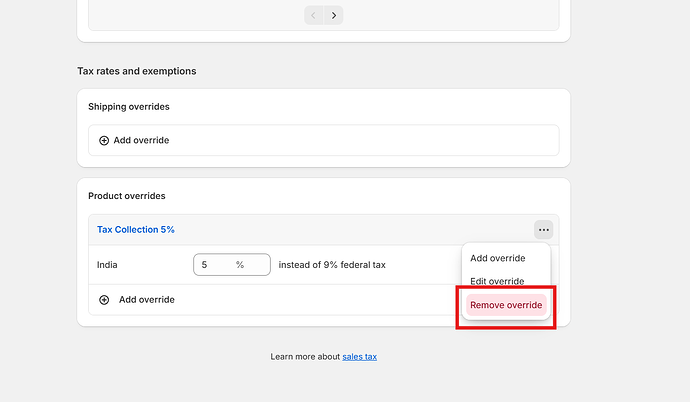The image size is (690, 402).
Task: Click the "Learn more about" text
Action: click(x=305, y=356)
